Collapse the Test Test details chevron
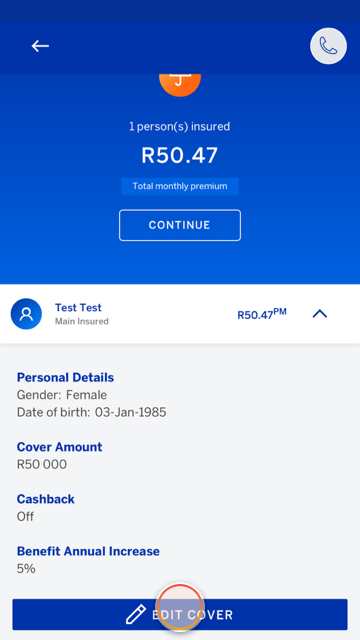Image resolution: width=360 pixels, height=640 pixels. tap(320, 313)
